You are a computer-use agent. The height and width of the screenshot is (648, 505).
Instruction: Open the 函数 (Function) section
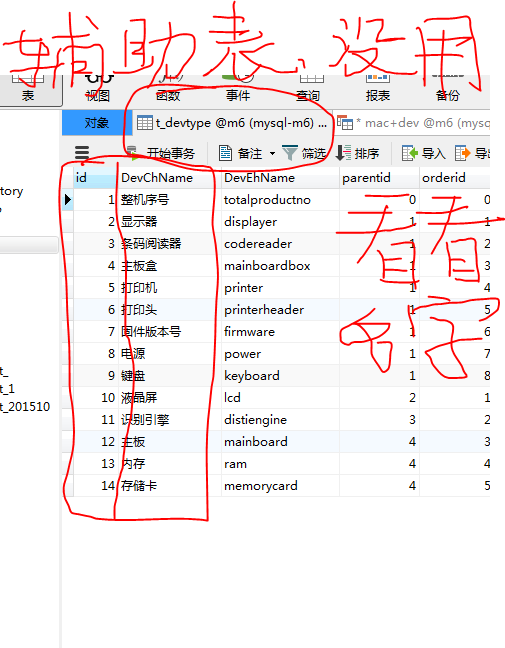pos(168,90)
